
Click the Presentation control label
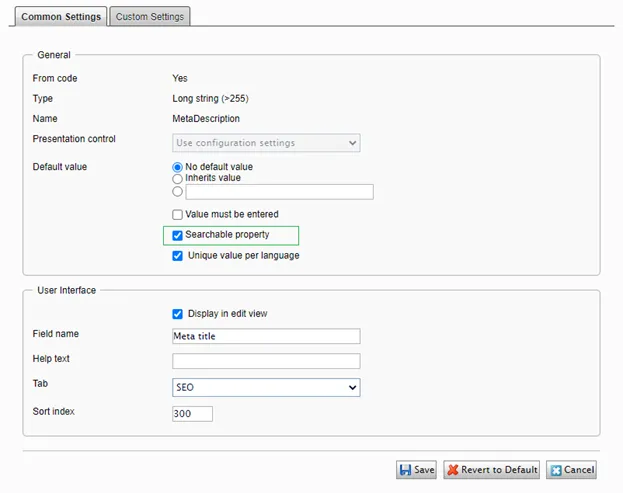click(x=74, y=139)
